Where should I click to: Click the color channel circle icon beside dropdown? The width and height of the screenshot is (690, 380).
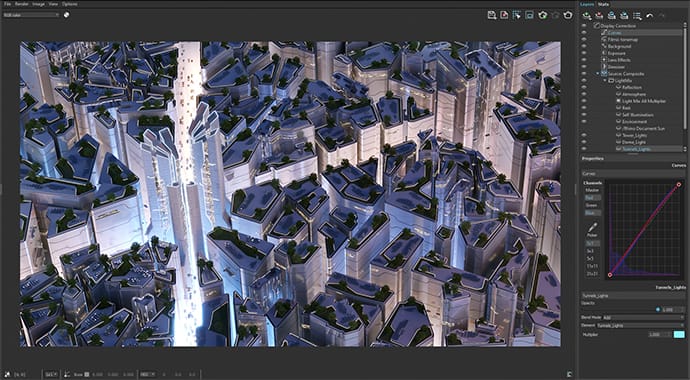click(x=66, y=15)
